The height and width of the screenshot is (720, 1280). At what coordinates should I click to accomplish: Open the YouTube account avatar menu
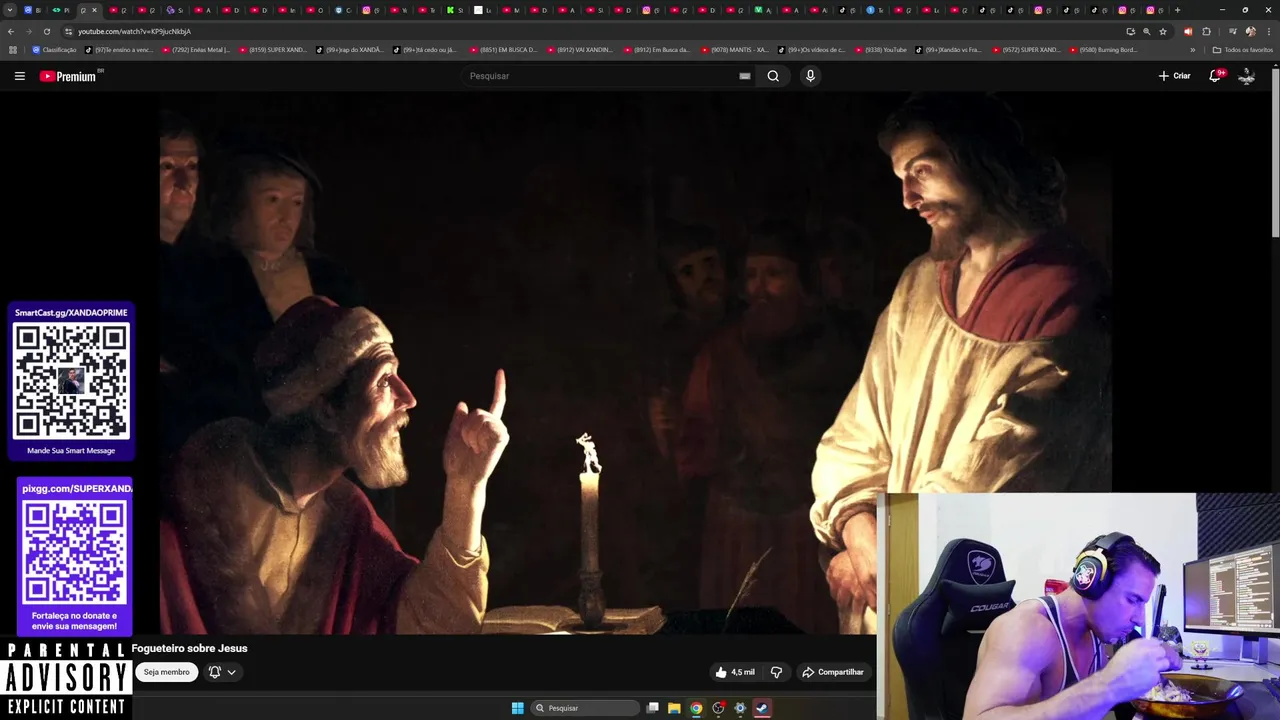(1247, 76)
